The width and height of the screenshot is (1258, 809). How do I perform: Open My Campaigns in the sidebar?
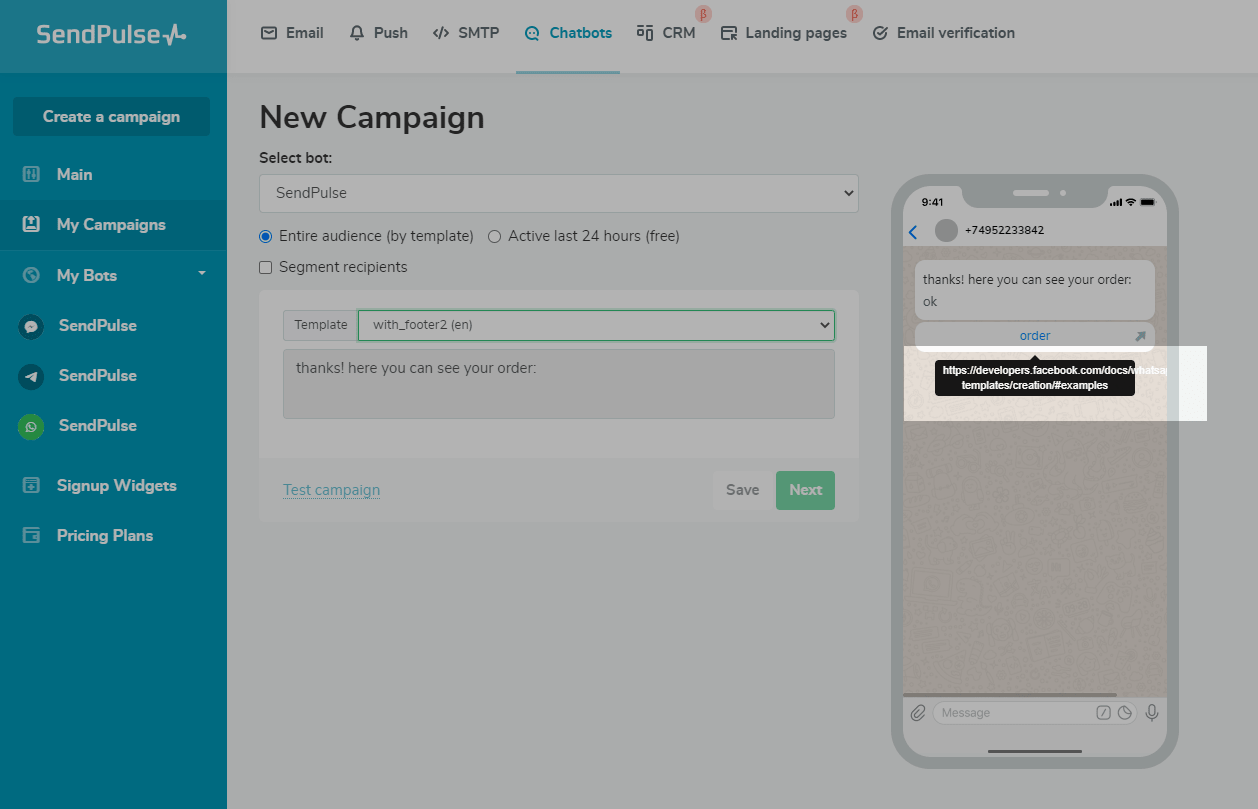tap(111, 224)
